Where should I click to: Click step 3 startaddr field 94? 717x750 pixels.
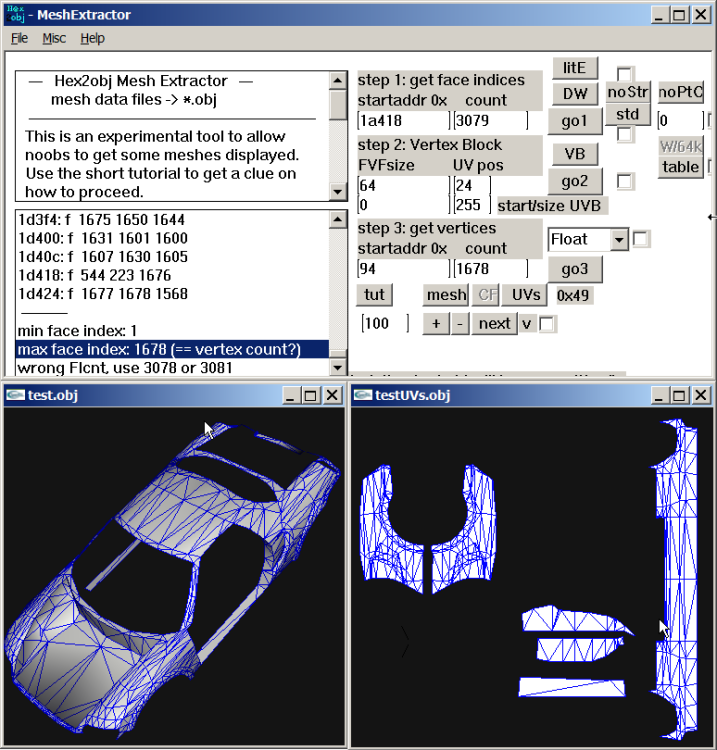pos(403,269)
